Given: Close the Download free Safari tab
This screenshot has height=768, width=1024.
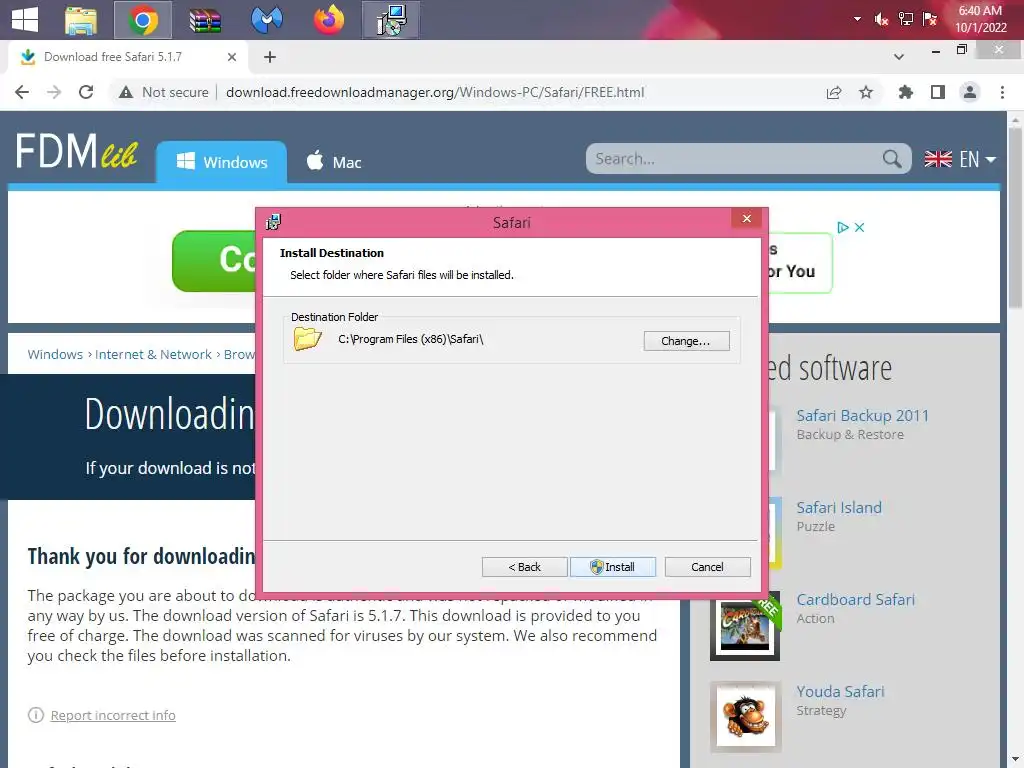Looking at the screenshot, I should click(231, 57).
